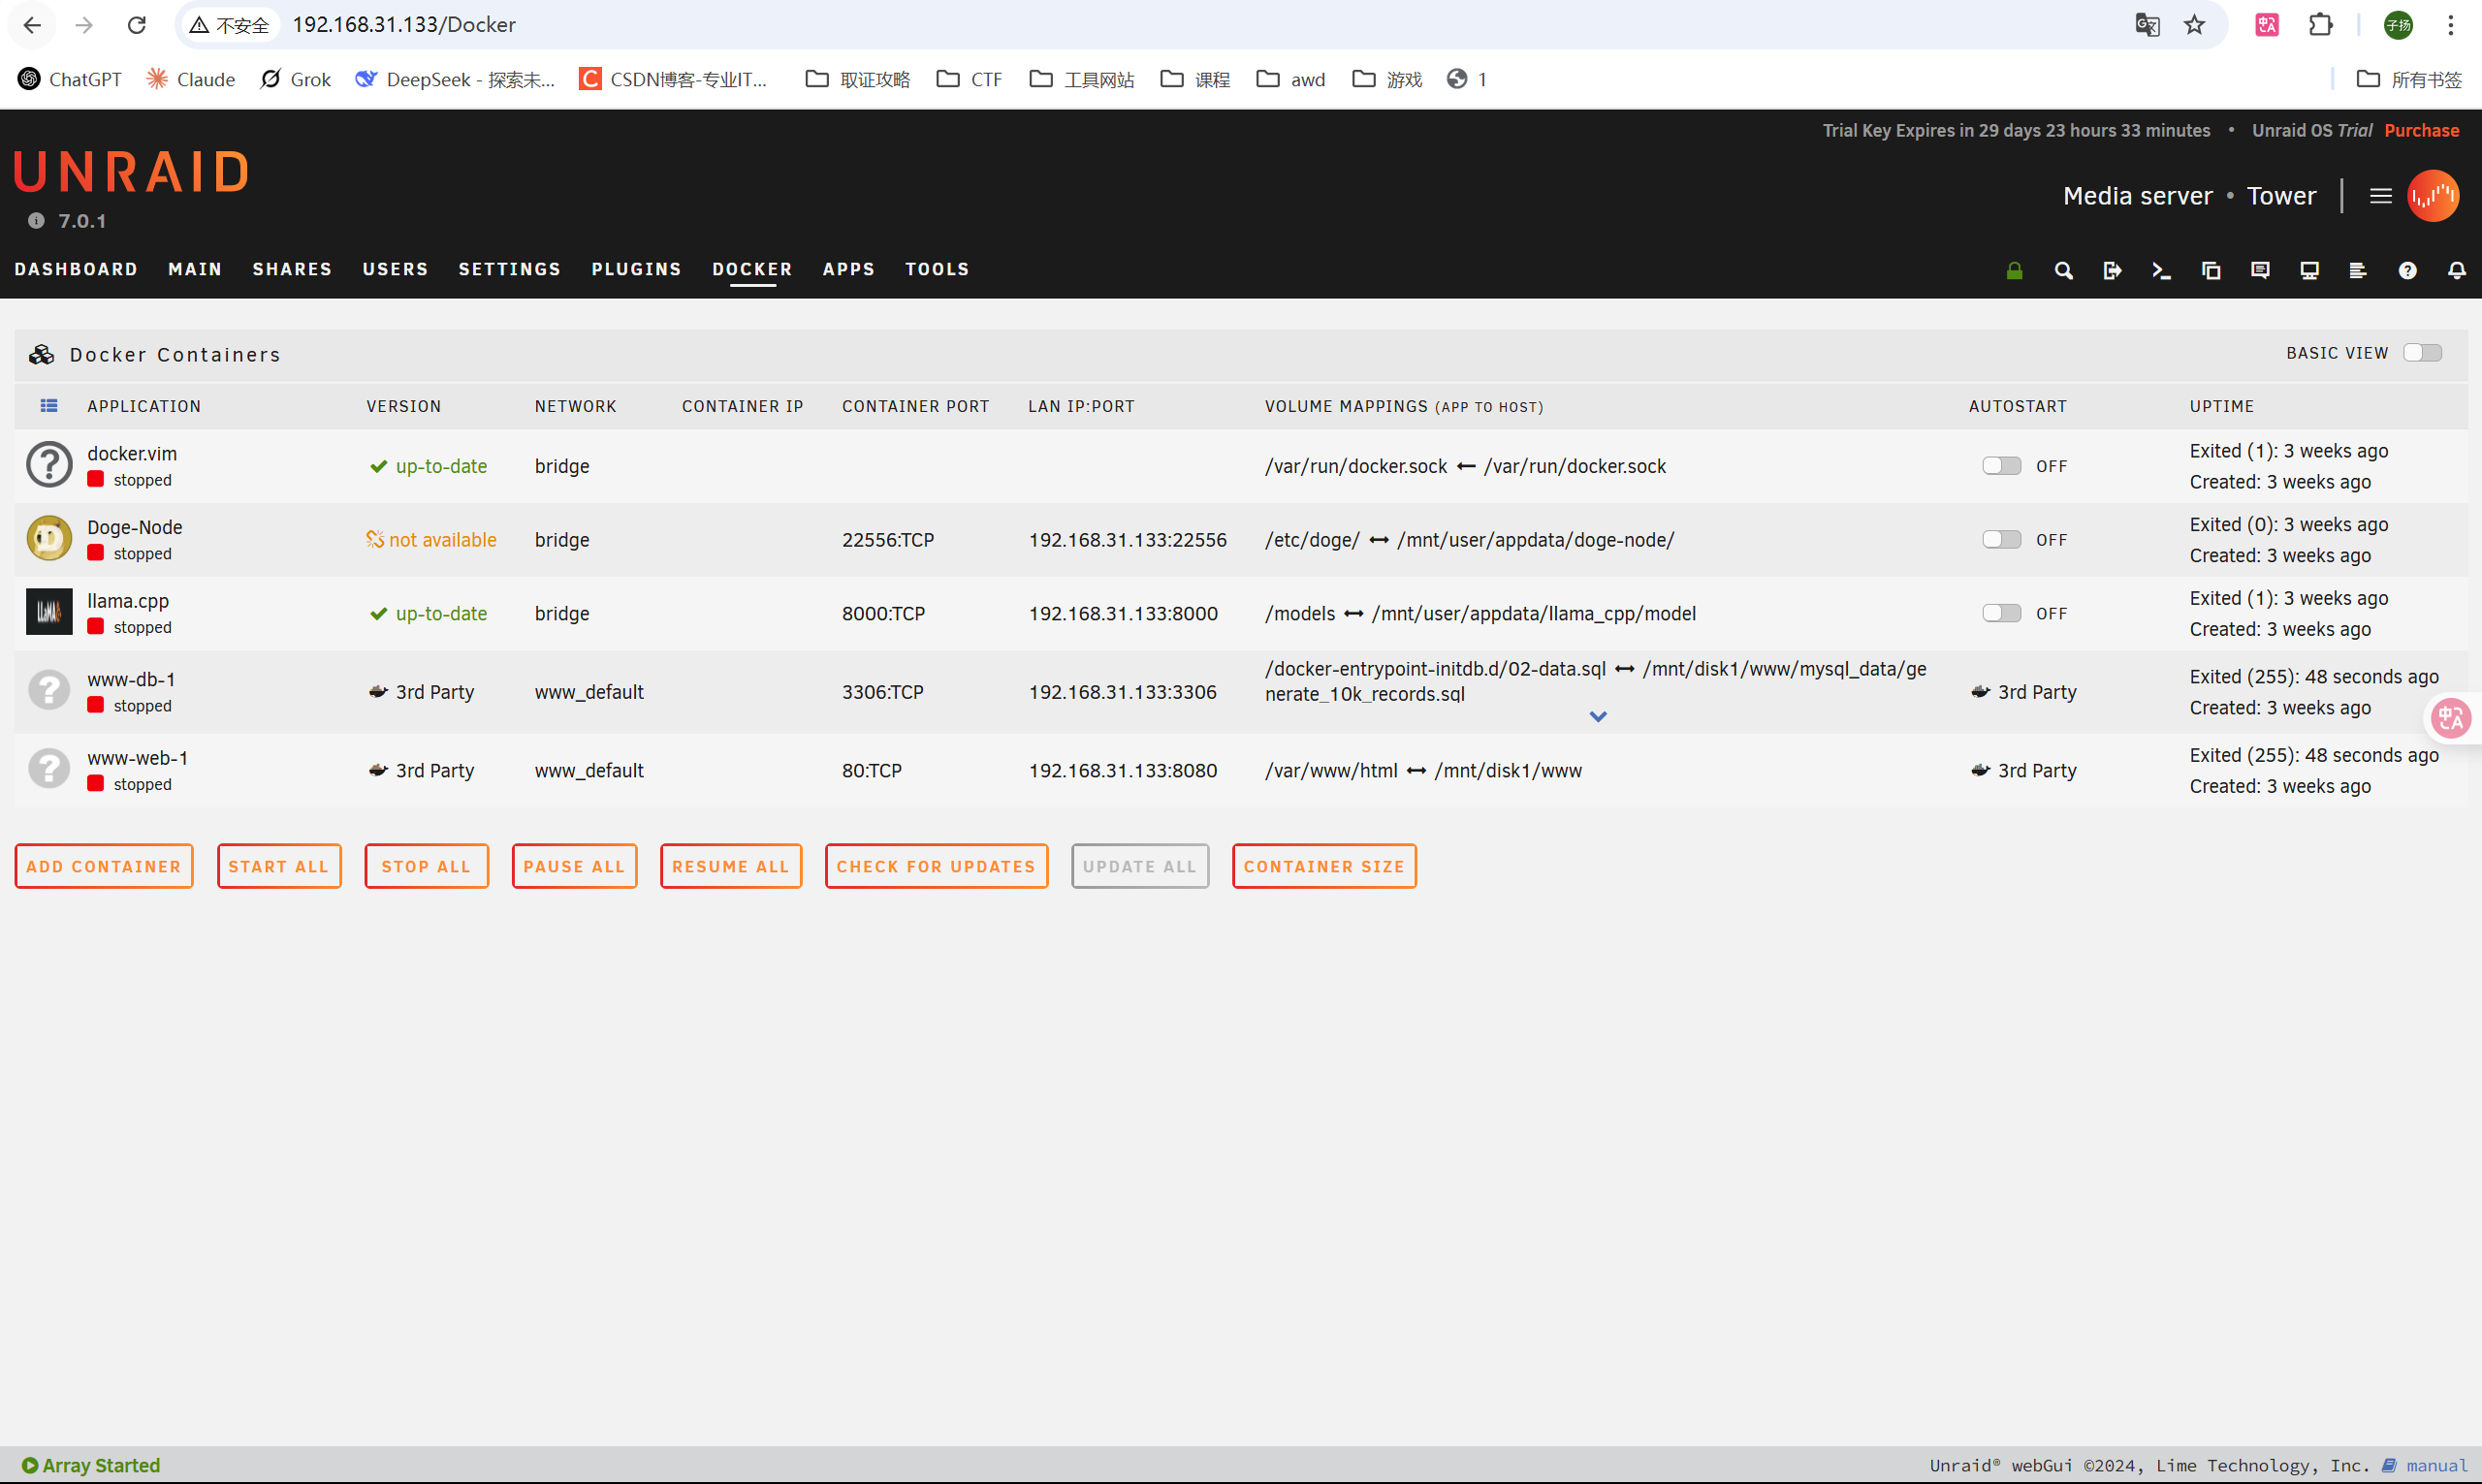Open the DeepSeek bookmark
The width and height of the screenshot is (2482, 1484).
tap(456, 79)
